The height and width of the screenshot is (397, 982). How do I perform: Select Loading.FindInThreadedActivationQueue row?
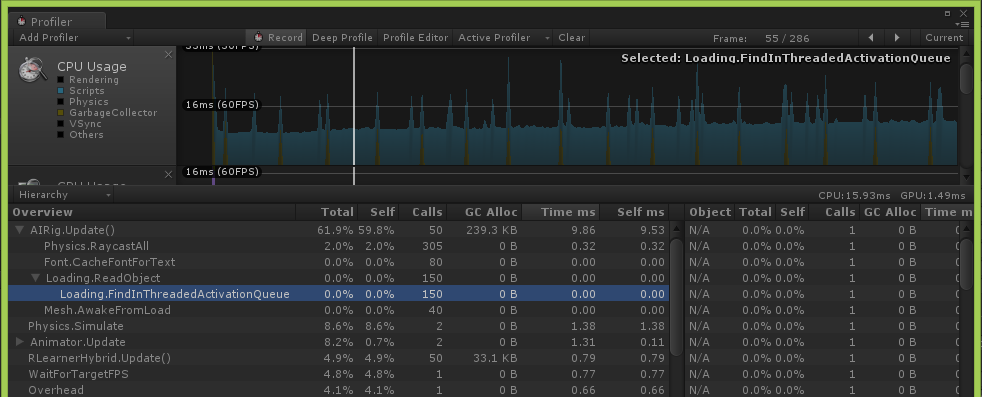point(339,294)
